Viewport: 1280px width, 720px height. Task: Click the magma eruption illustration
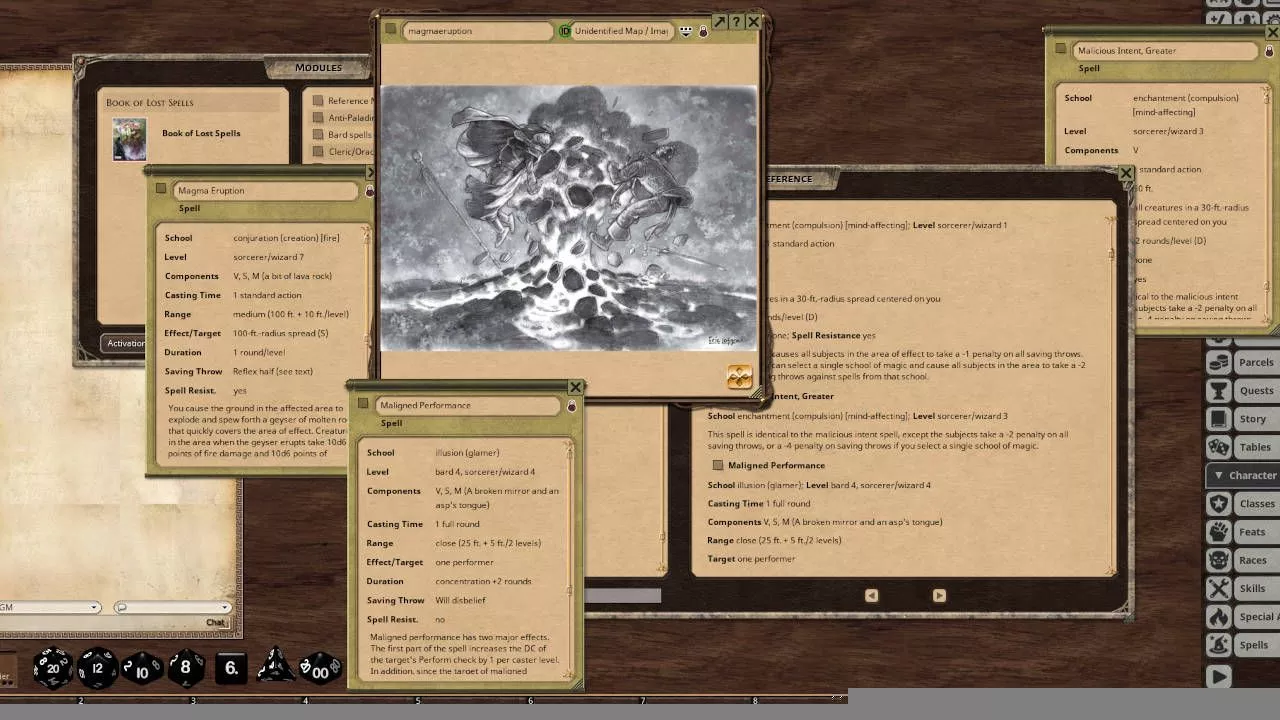(x=568, y=218)
